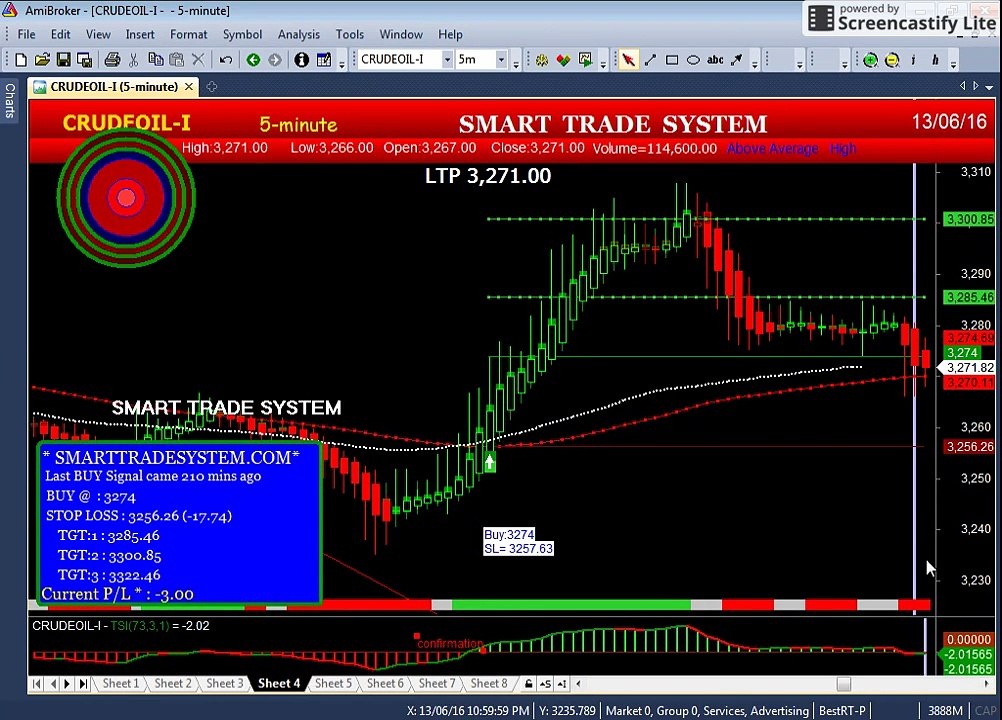Select the red arrow pointer tool
1002x720 pixels.
(x=628, y=60)
